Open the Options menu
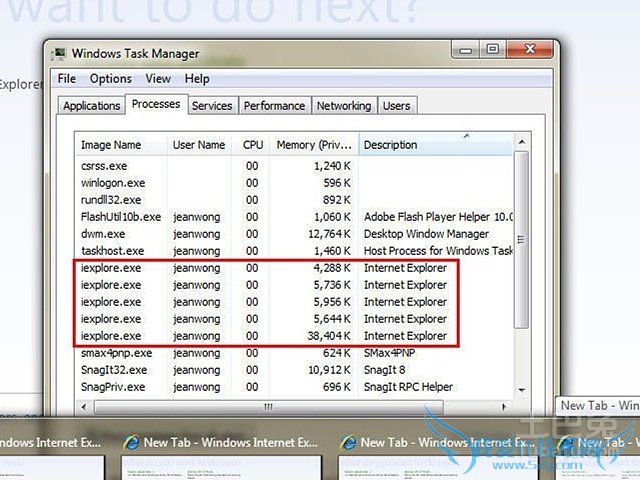This screenshot has width=640, height=480. [111, 78]
